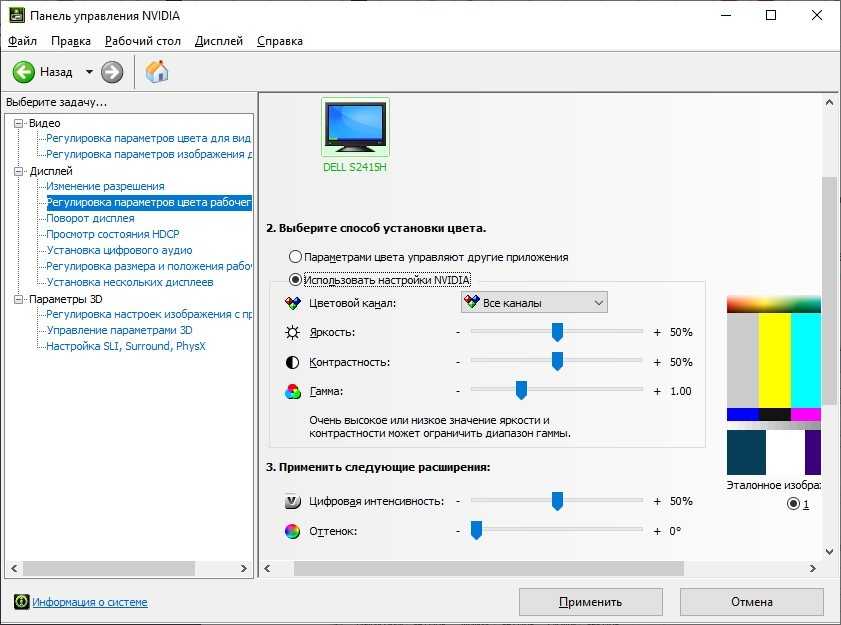Open the Back button history dropdown arrow

click(89, 72)
